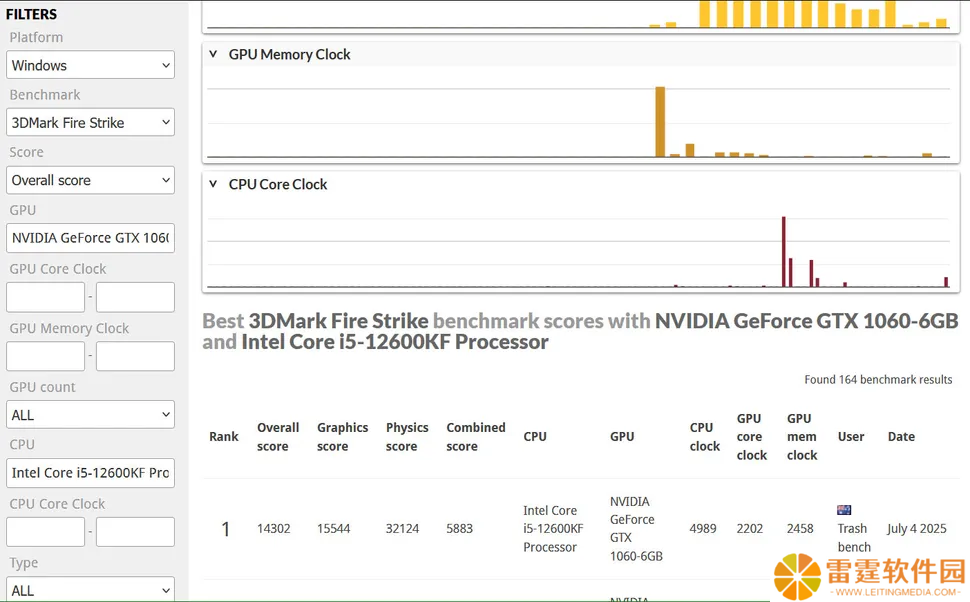The height and width of the screenshot is (602, 970).
Task: Open the GPU count dropdown
Action: pyautogui.click(x=90, y=415)
